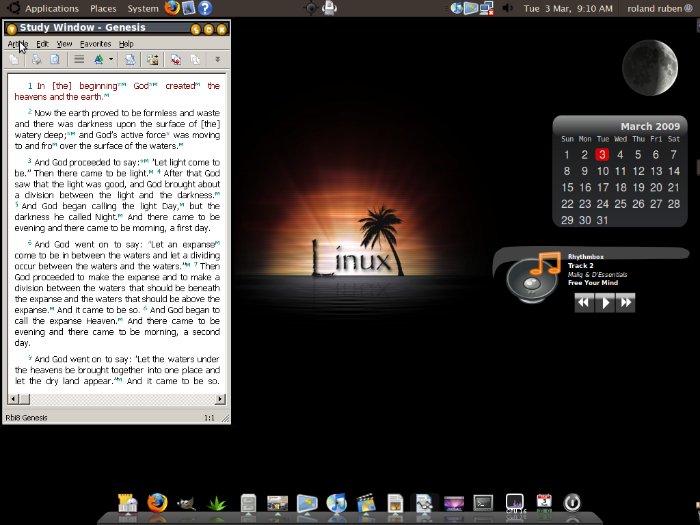Open the Favorites menu

click(96, 44)
